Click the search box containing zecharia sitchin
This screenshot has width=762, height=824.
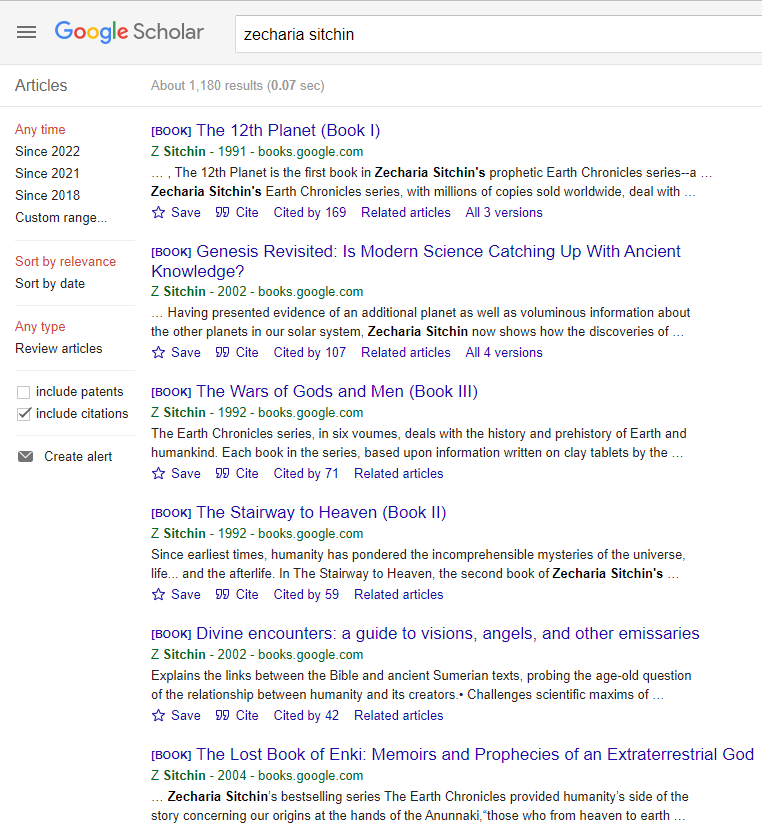click(498, 34)
